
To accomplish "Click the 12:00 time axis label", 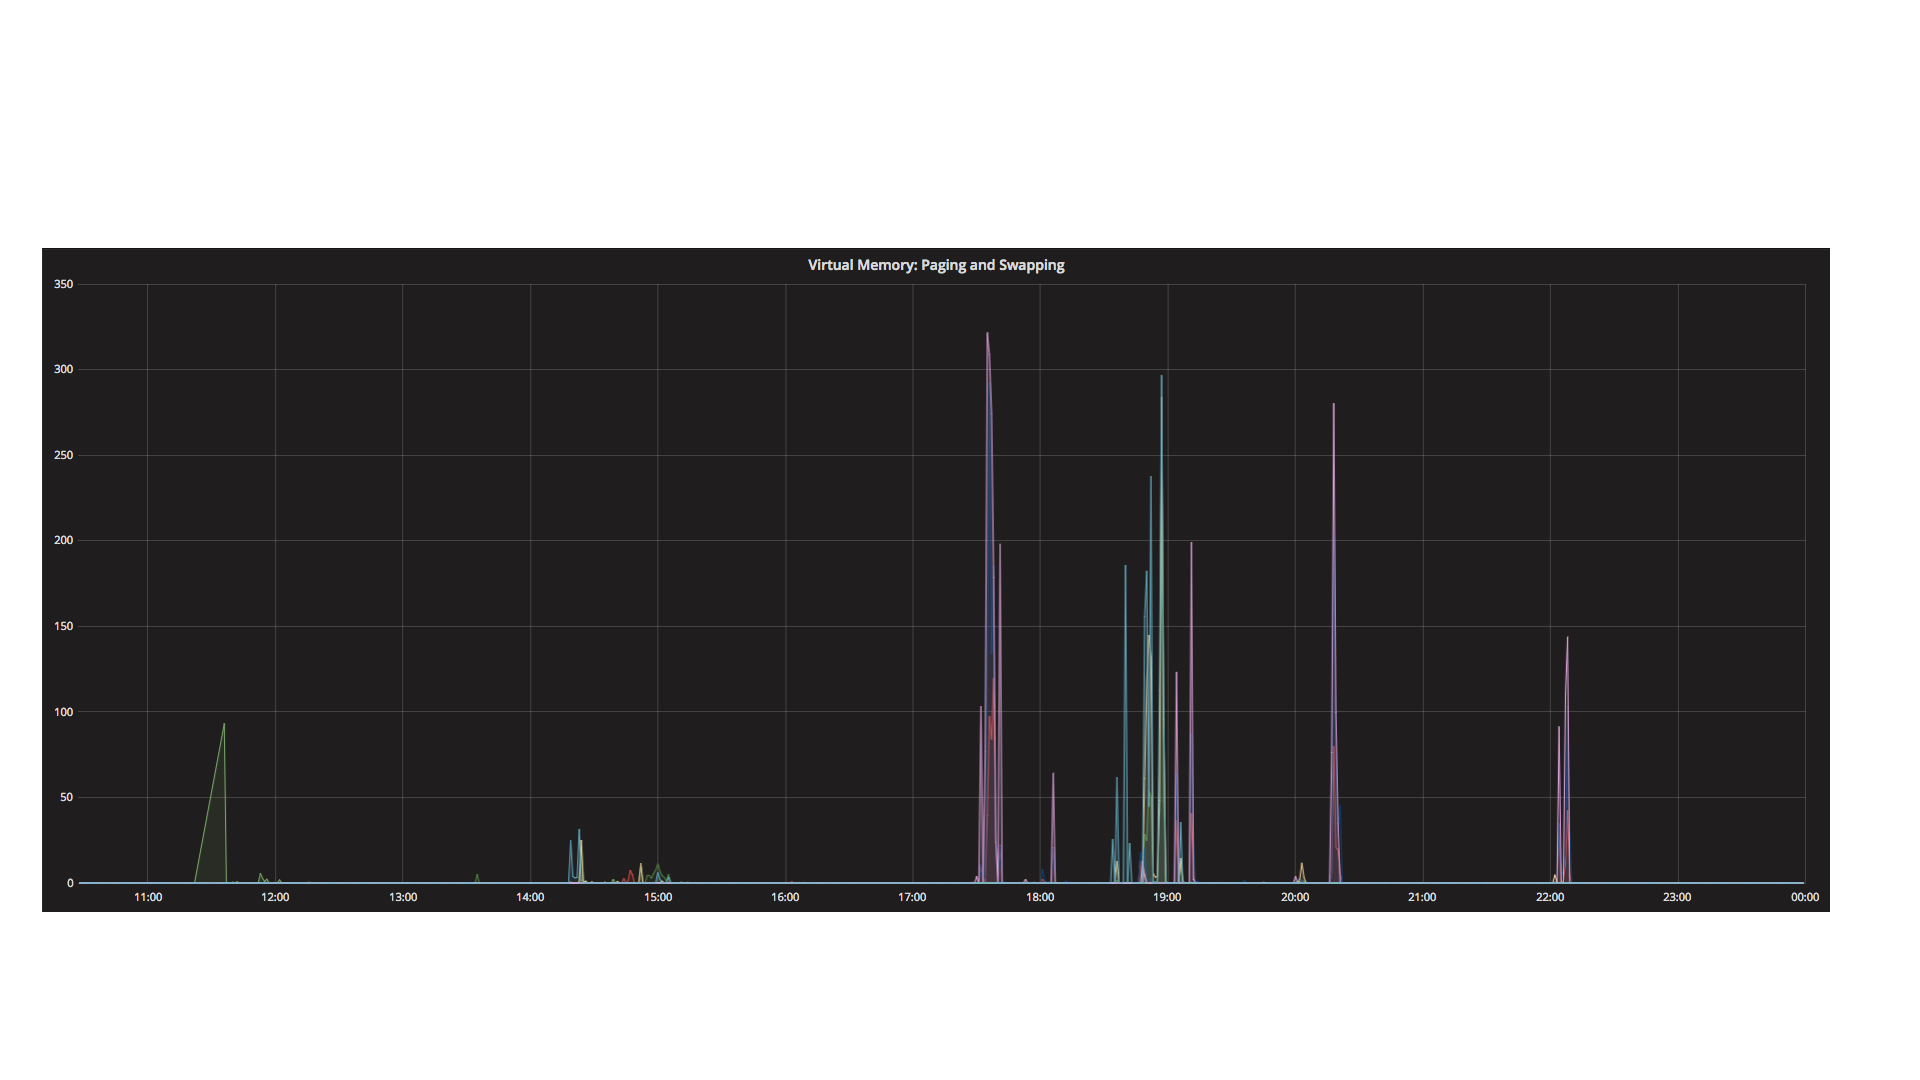I will (x=275, y=897).
